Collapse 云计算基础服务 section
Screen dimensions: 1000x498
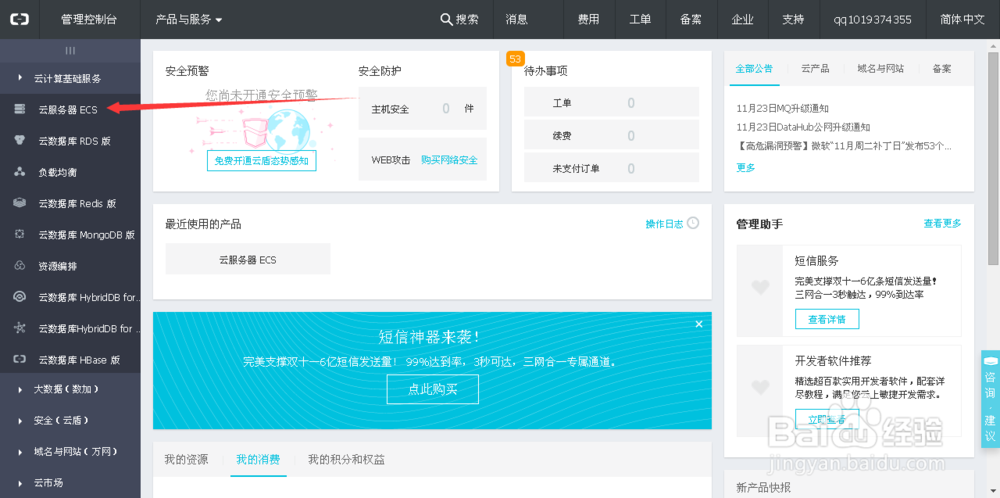[x=70, y=78]
